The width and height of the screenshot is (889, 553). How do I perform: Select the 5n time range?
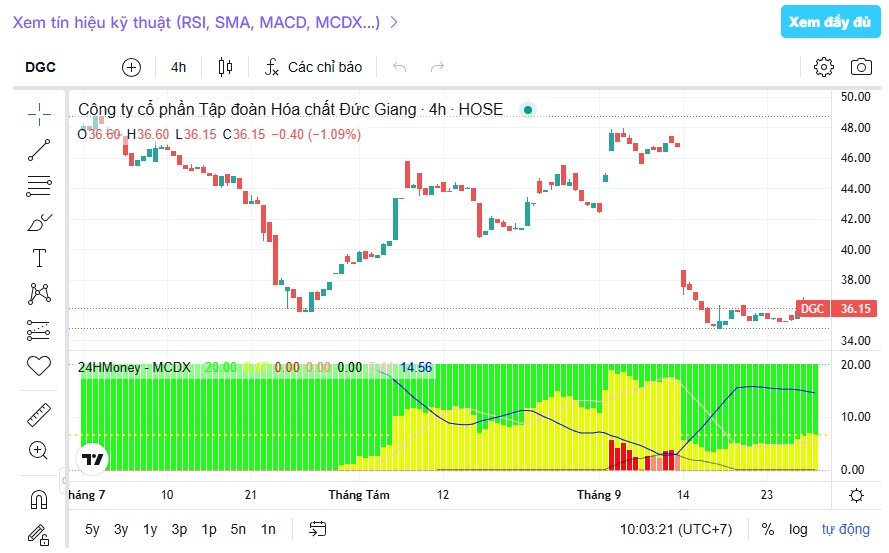[238, 529]
